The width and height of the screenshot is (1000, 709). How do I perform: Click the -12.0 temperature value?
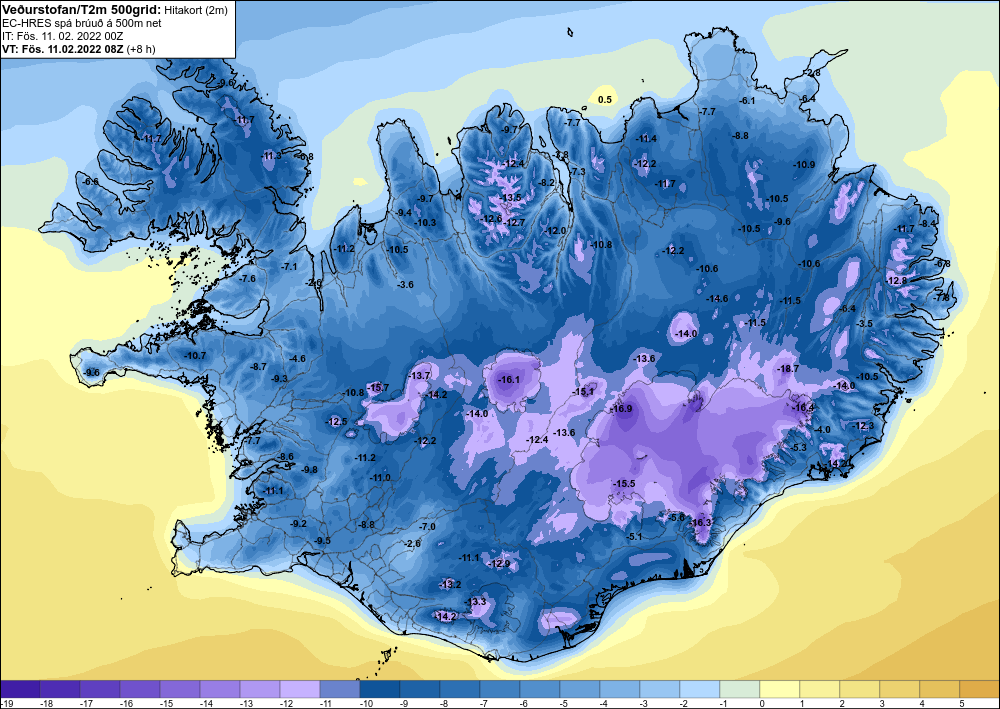(x=555, y=230)
